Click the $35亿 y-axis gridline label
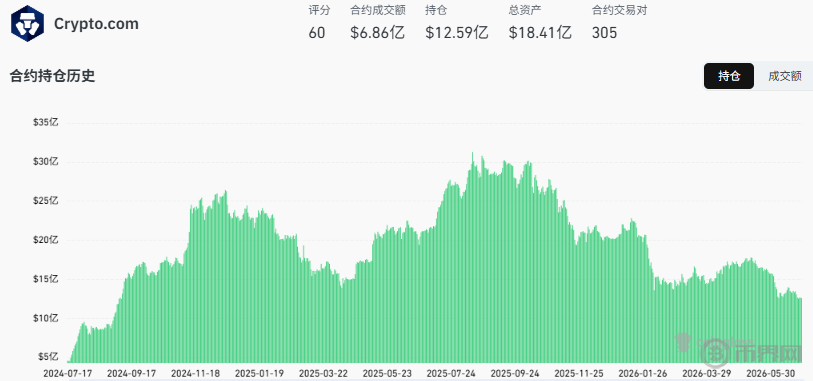813x381 pixels. pyautogui.click(x=46, y=123)
